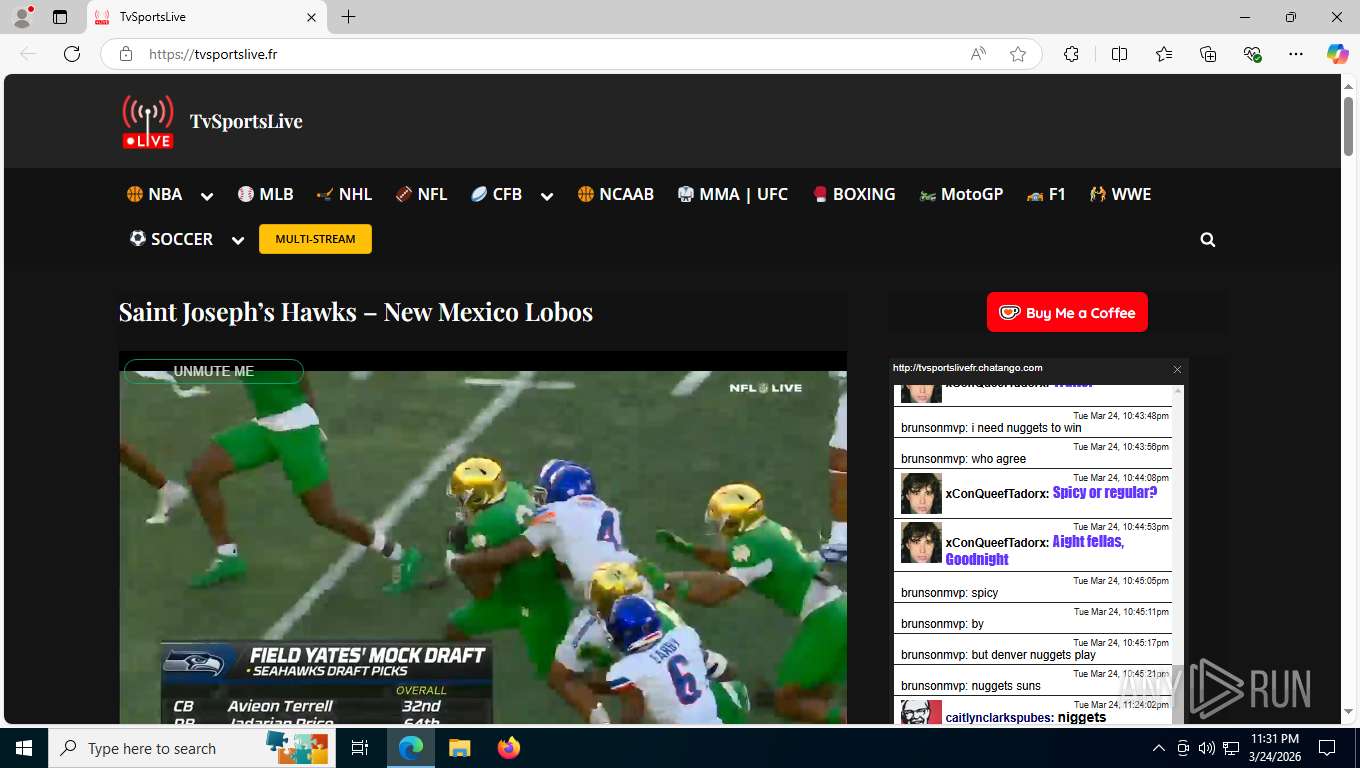The height and width of the screenshot is (768, 1360).
Task: Click the TvSportsLive site title link
Action: point(246,121)
